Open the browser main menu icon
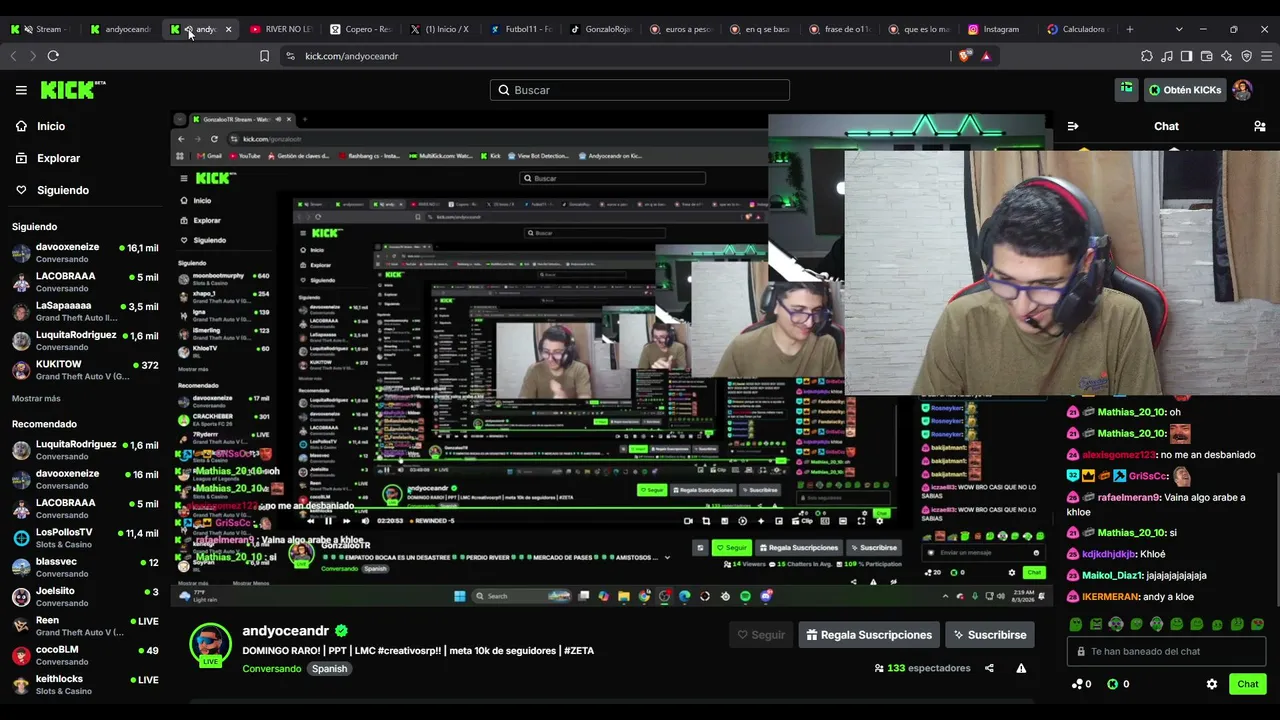Image resolution: width=1280 pixels, height=720 pixels. 1266,56
